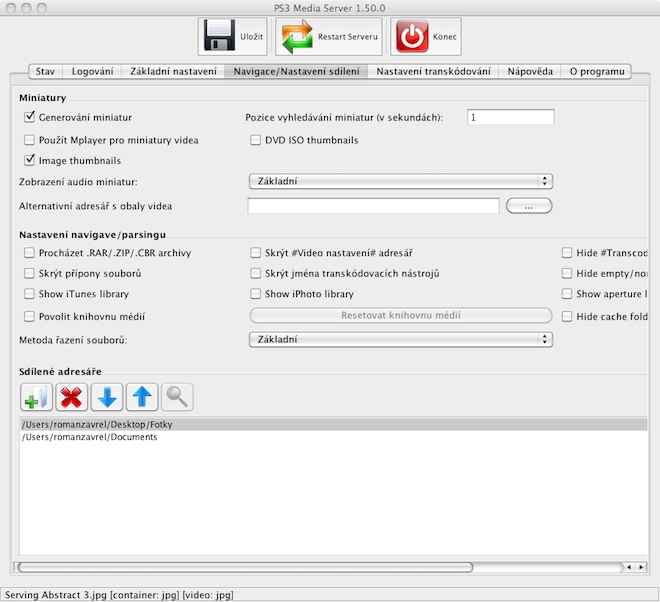
Task: Open Základní nastavení tab
Action: pyautogui.click(x=173, y=71)
